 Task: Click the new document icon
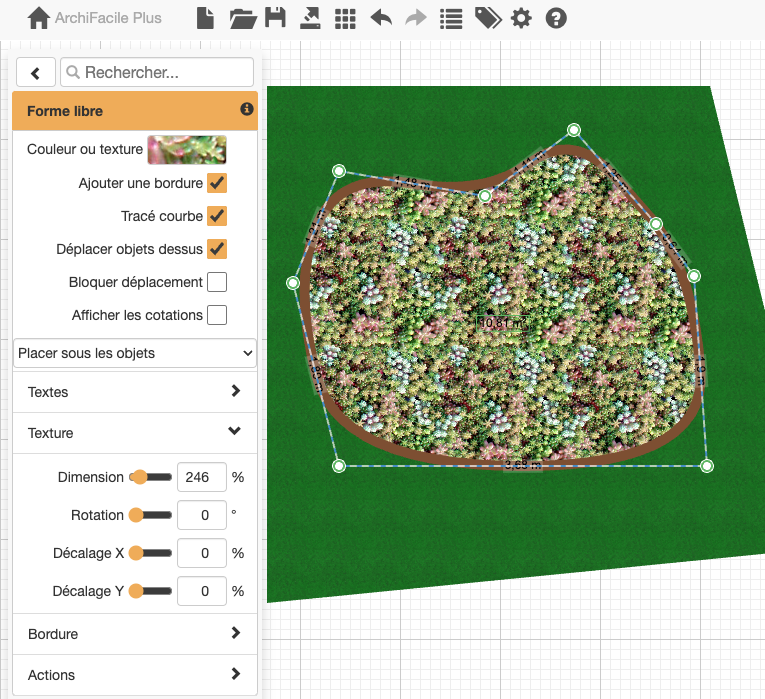coord(205,18)
